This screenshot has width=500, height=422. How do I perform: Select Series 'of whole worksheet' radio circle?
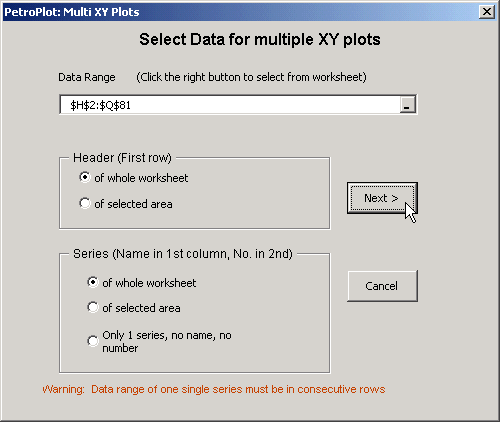click(93, 282)
